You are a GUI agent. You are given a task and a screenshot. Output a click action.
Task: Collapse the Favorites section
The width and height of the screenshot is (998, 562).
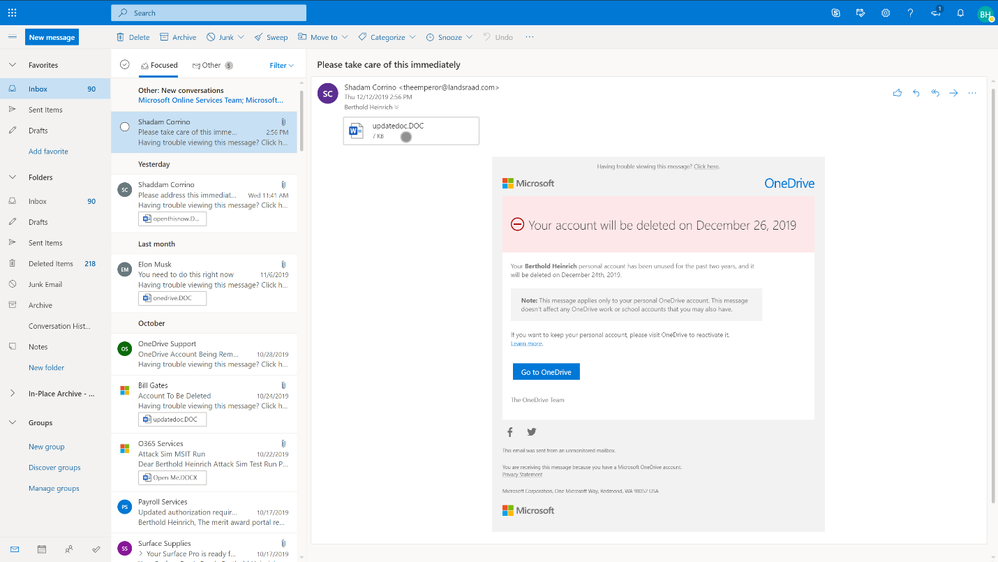pyautogui.click(x=12, y=65)
